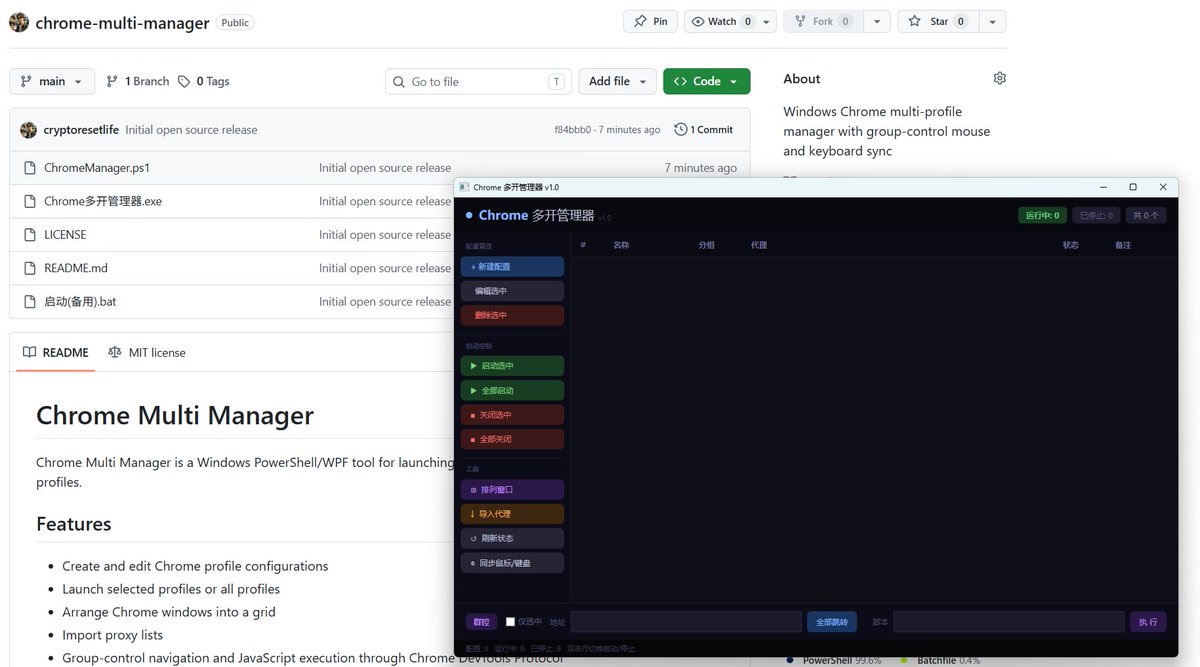This screenshot has height=667, width=1200.
Task: Click the Go to file search field
Action: coord(478,81)
